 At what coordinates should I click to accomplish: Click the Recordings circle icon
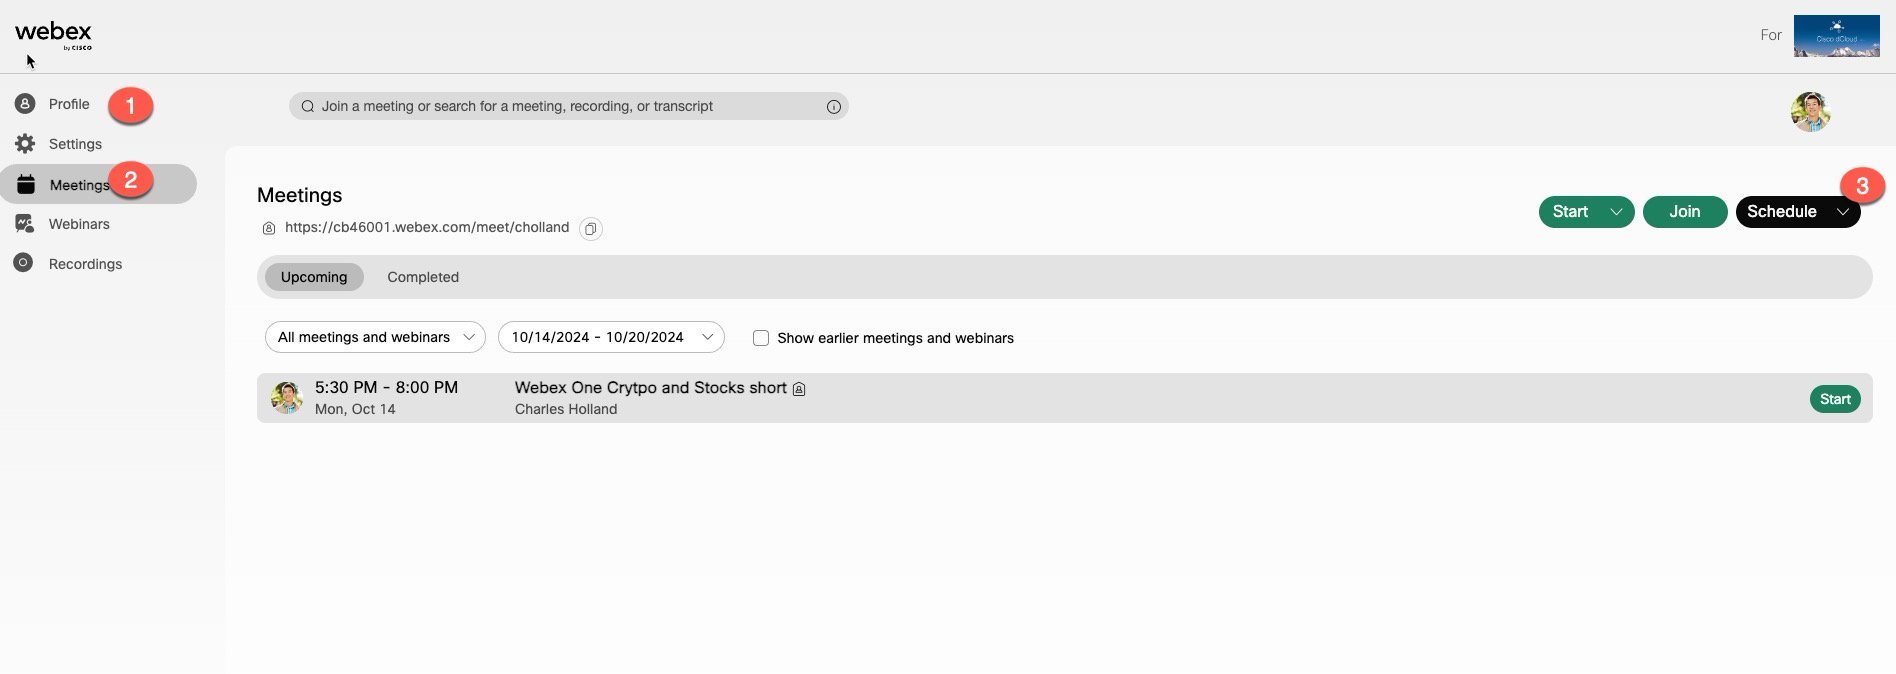[x=24, y=263]
